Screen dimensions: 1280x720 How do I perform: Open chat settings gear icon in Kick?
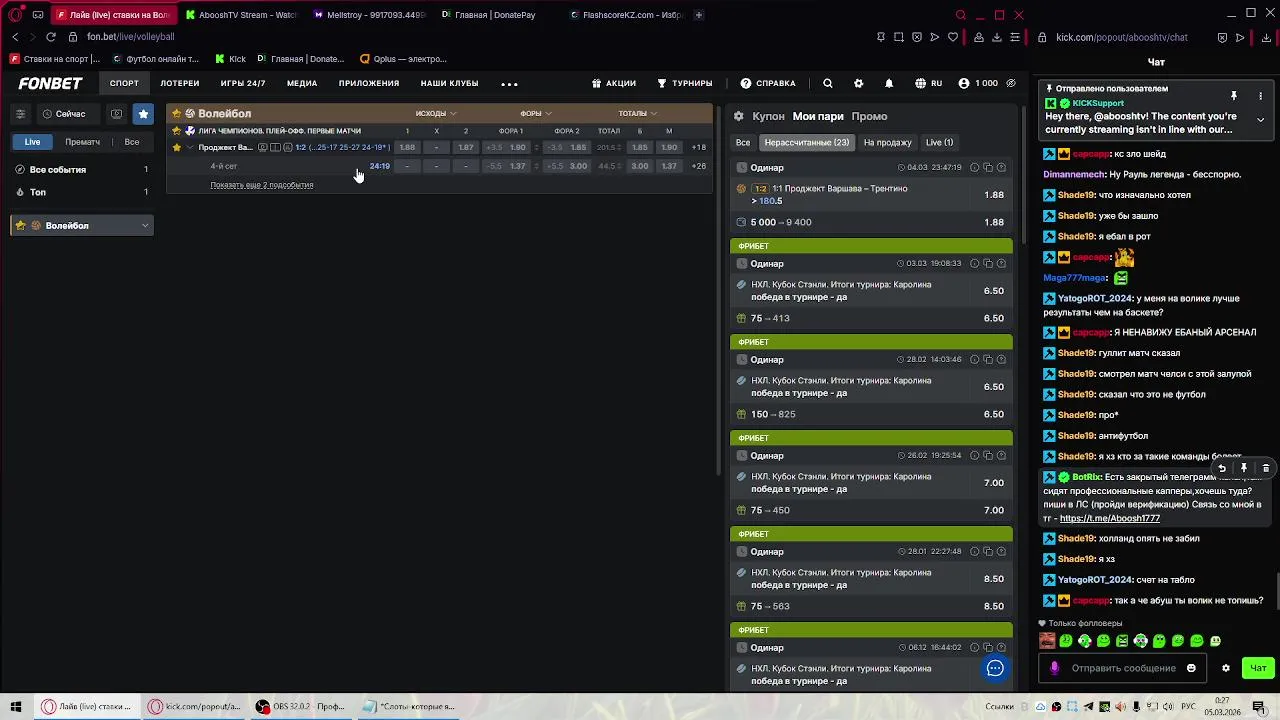[1226, 668]
